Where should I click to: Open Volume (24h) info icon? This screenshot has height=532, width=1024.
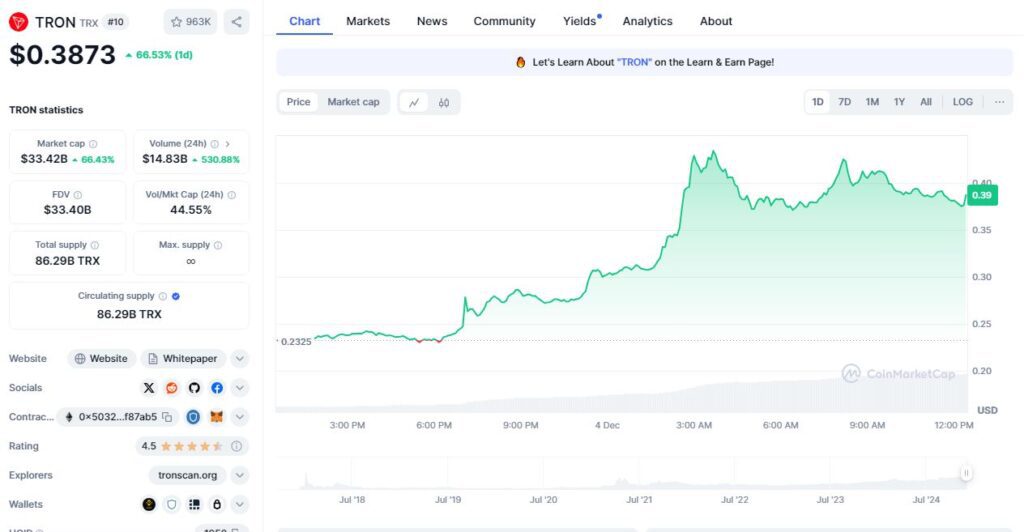coord(214,144)
